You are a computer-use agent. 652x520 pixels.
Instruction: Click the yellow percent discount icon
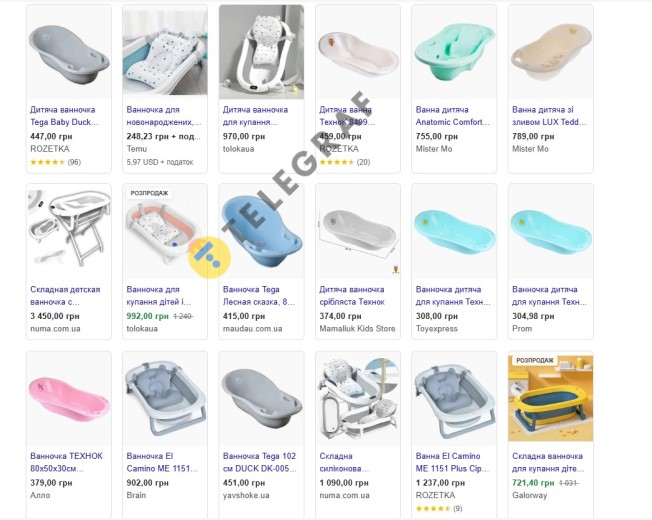point(209,257)
